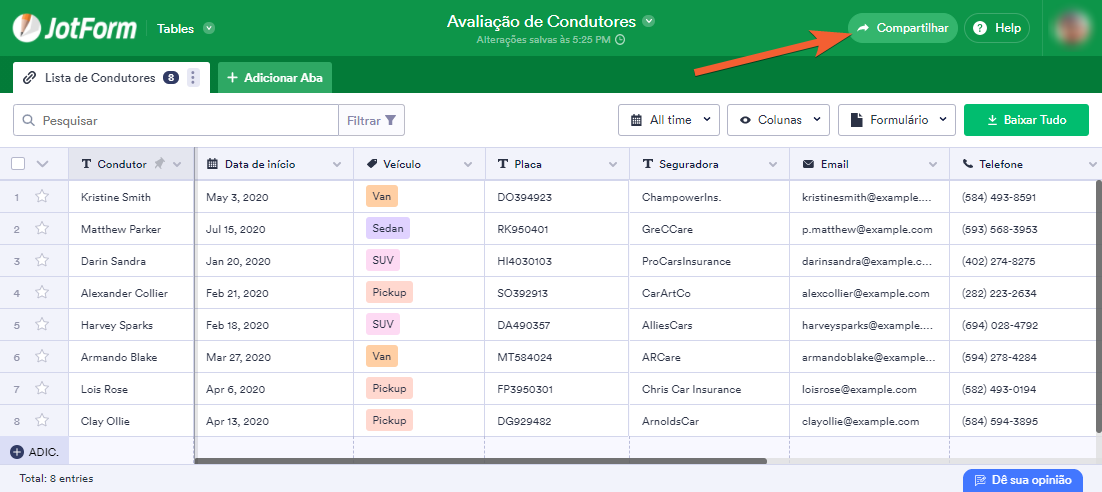Click the history clock icon beside save time
The image size is (1102, 492).
point(620,40)
